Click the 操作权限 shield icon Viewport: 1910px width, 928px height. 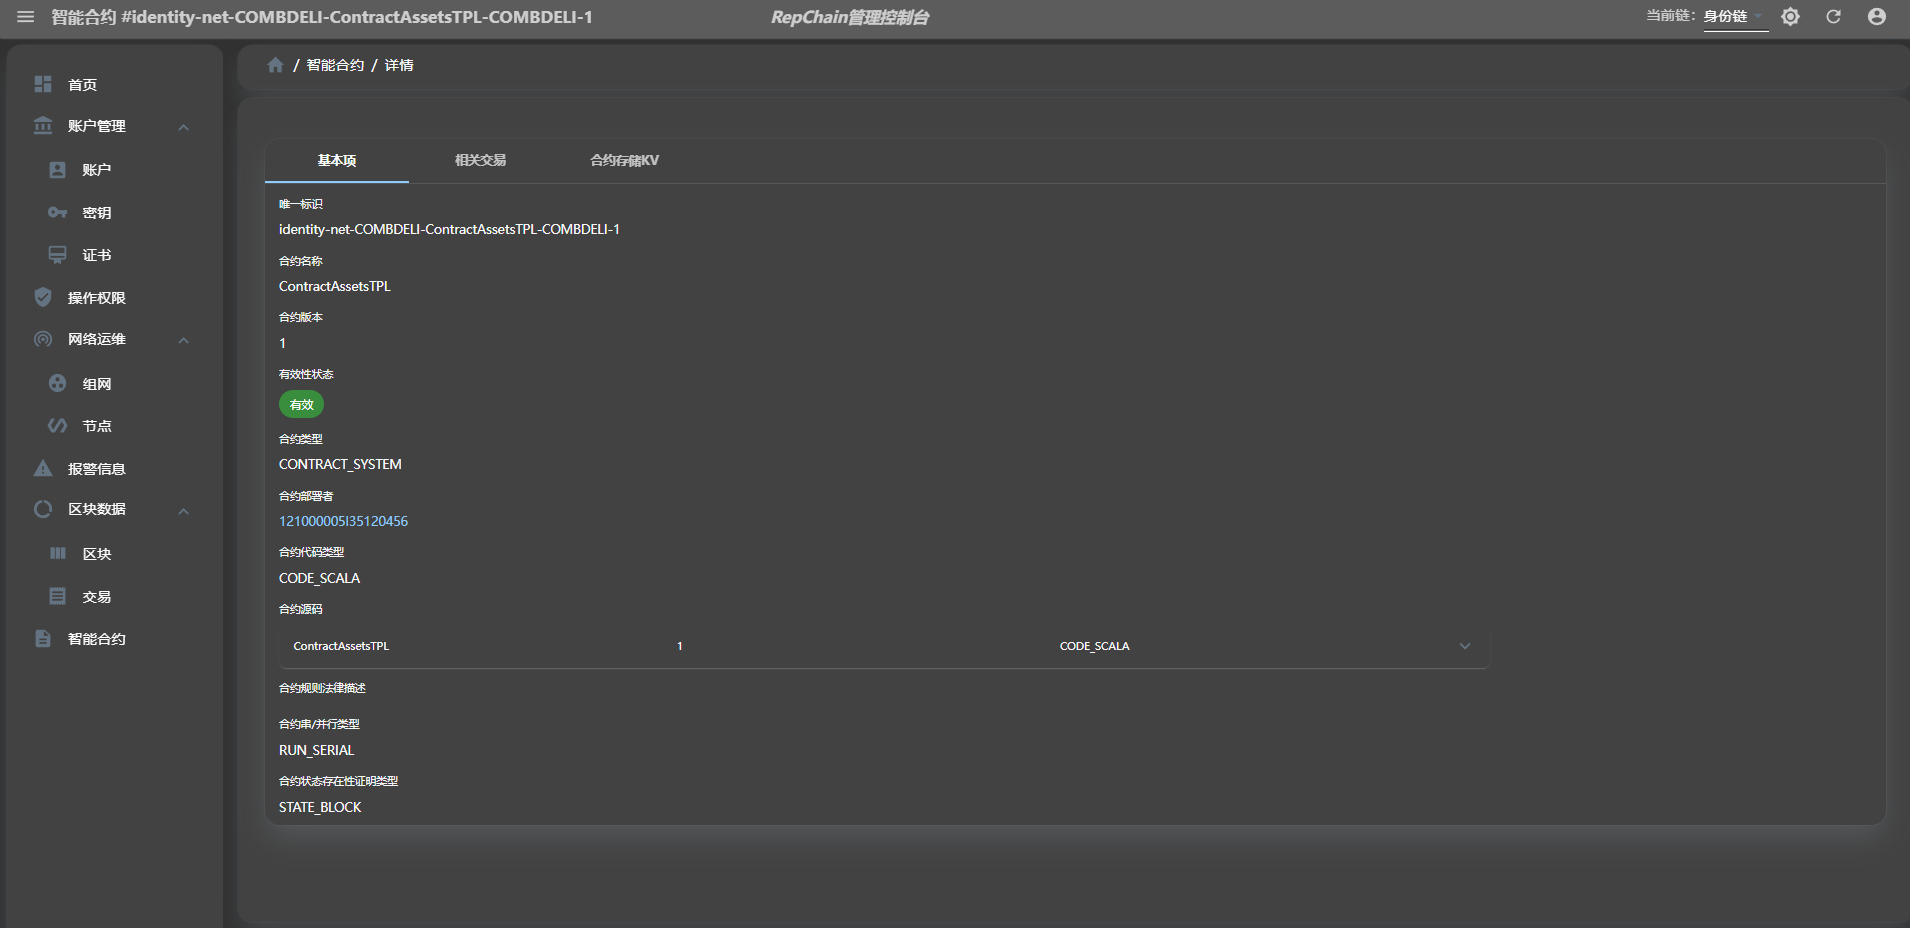[43, 297]
